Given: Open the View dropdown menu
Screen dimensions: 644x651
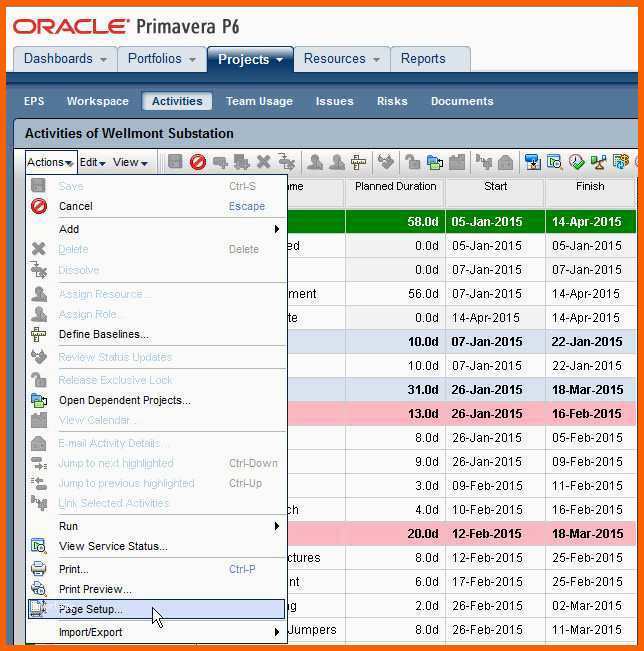Looking at the screenshot, I should 130,162.
